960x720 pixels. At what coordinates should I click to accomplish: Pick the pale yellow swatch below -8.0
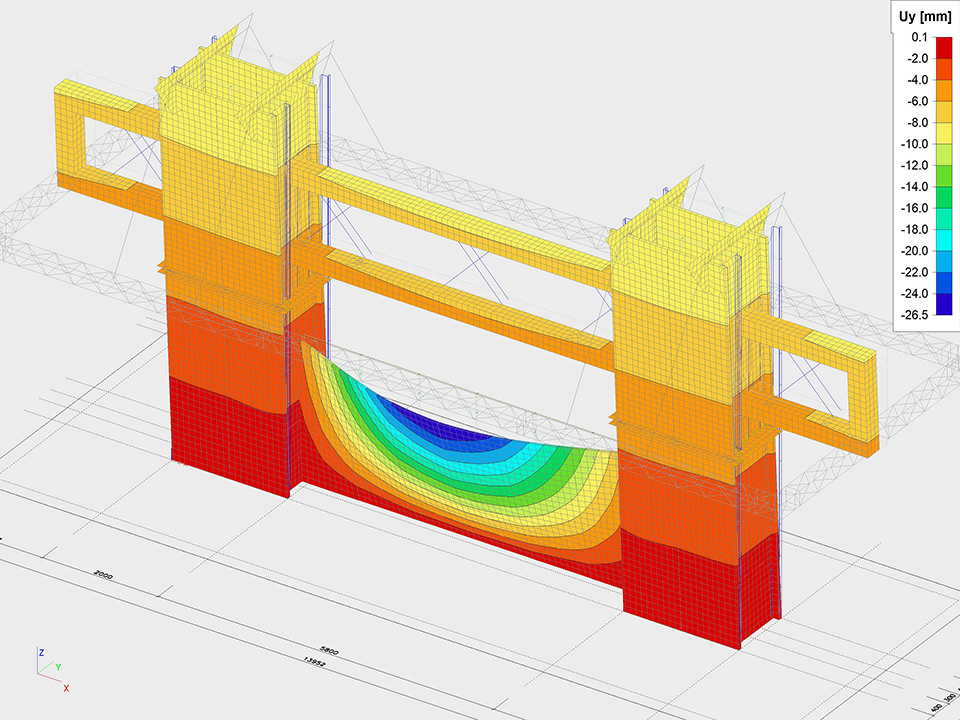coord(943,133)
